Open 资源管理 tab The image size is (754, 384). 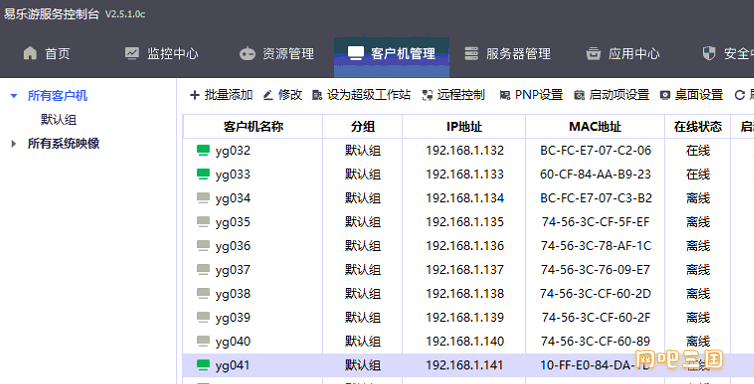click(x=276, y=53)
